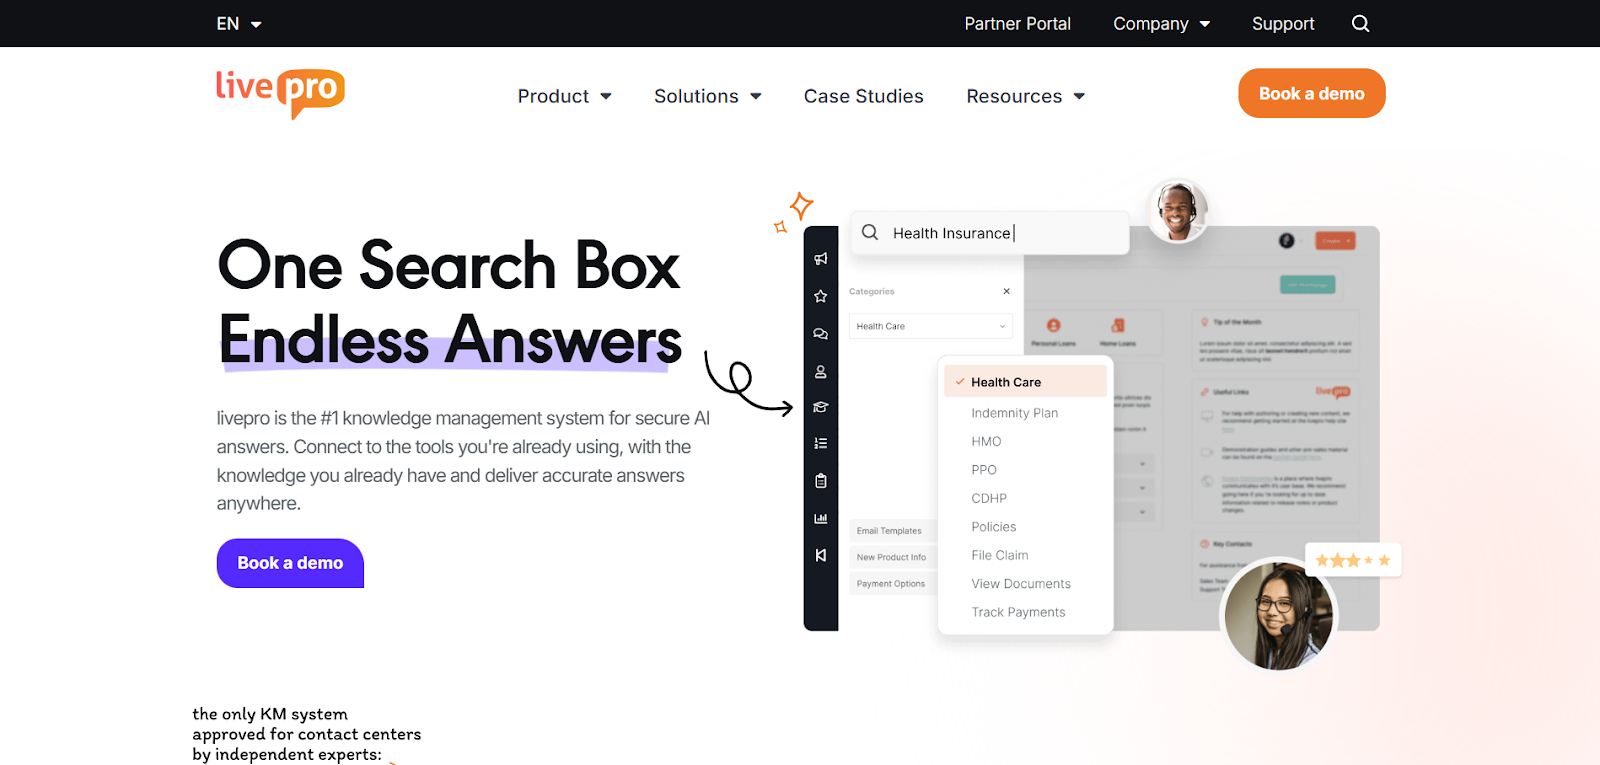Screen dimensions: 1600x765
Task: Click the Personal Loans orange icon
Action: [1053, 325]
